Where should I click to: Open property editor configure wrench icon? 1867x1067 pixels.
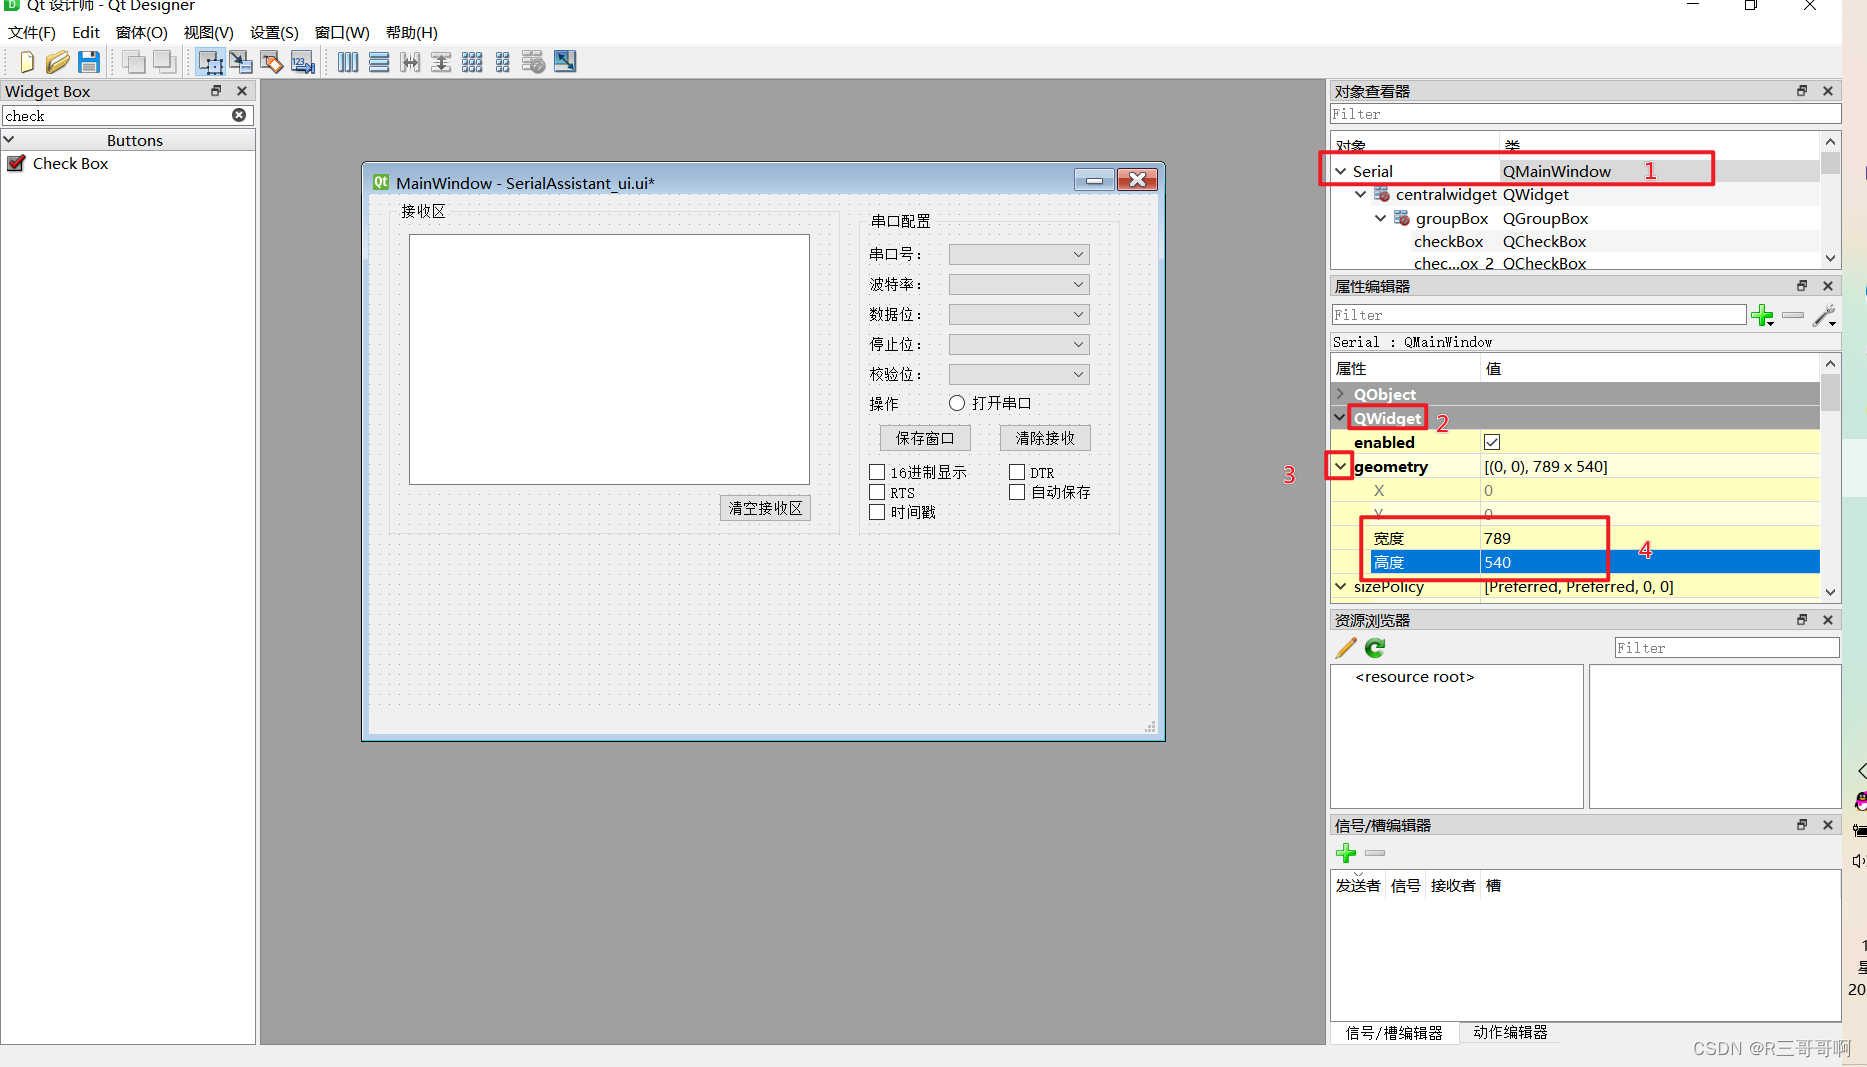tap(1825, 315)
